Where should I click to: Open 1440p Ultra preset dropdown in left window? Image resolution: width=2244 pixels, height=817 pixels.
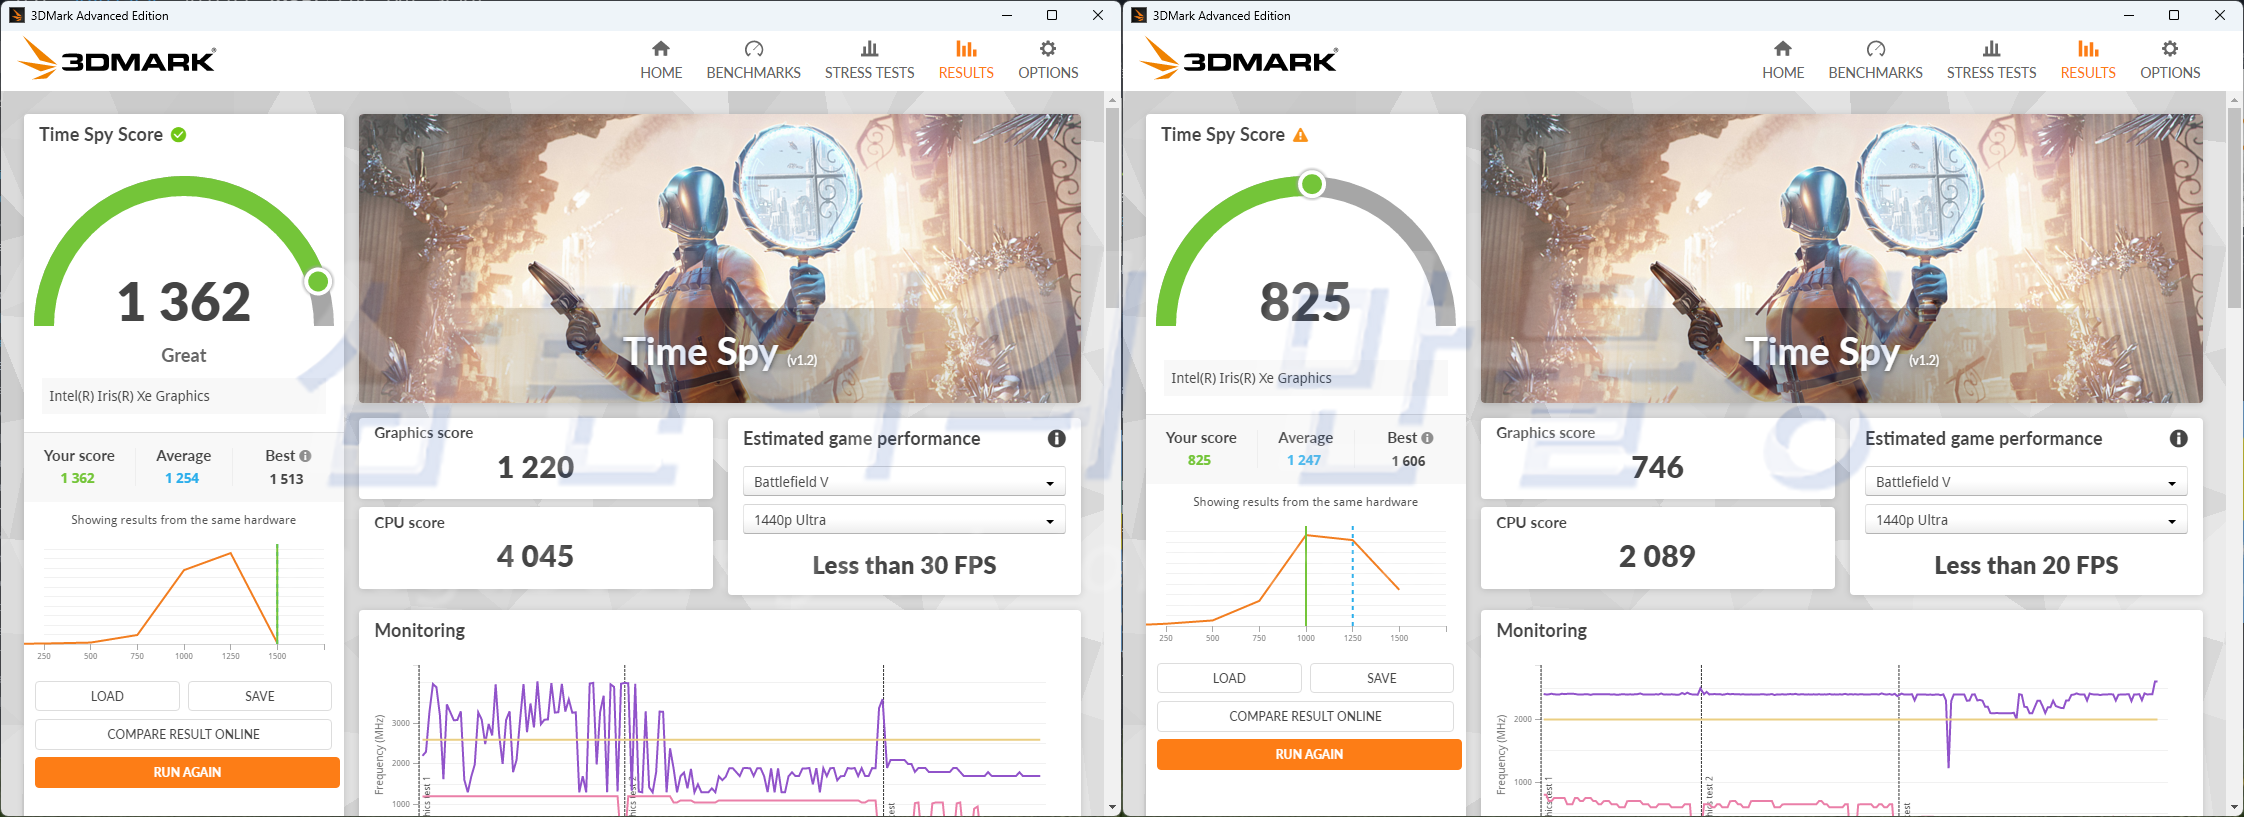[904, 520]
